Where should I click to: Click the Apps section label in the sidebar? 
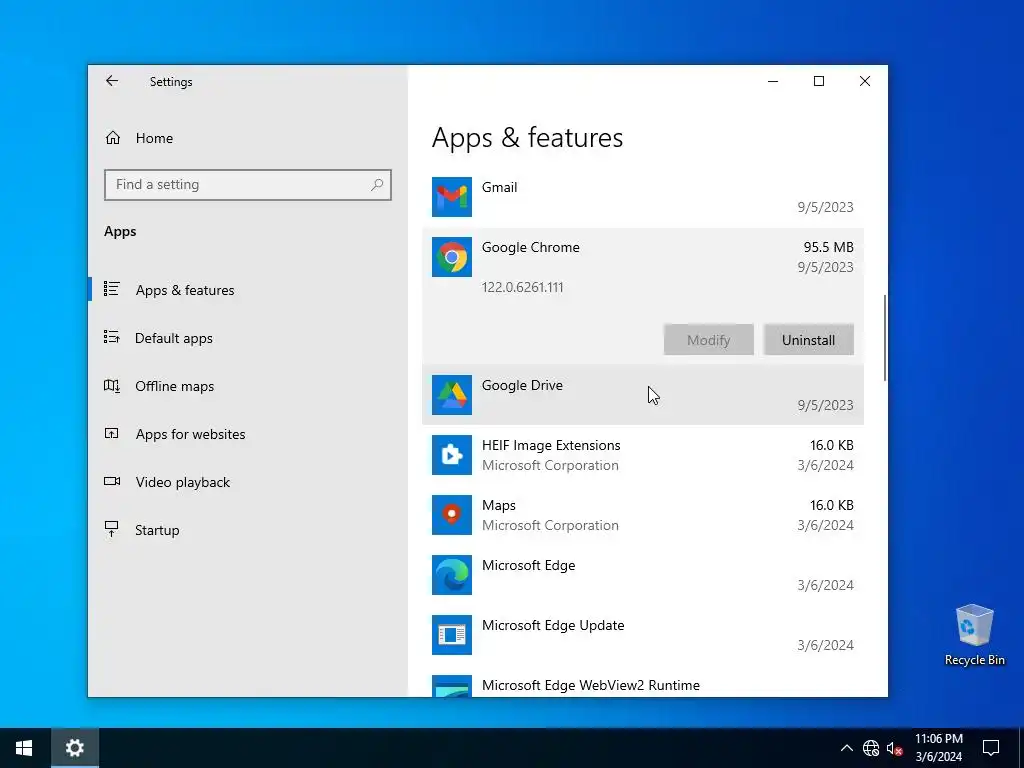click(120, 231)
